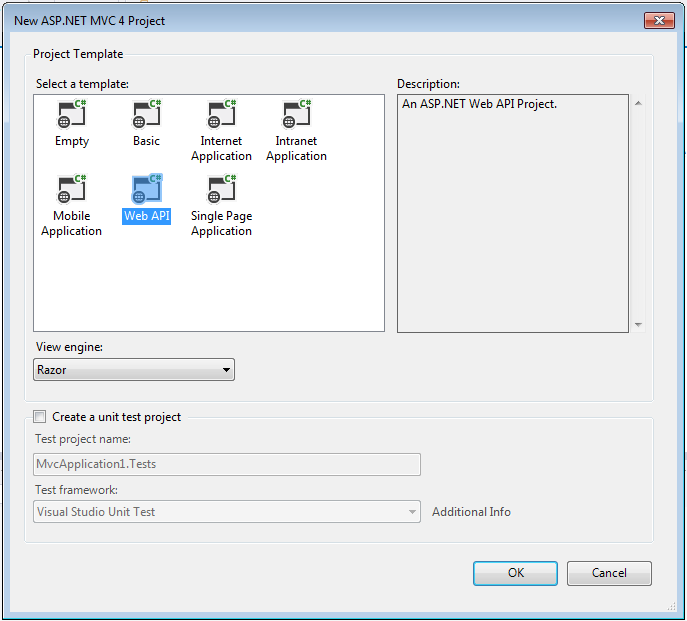Image resolution: width=687 pixels, height=621 pixels.
Task: Enable Create a unit test project checkbox
Action: 40,416
